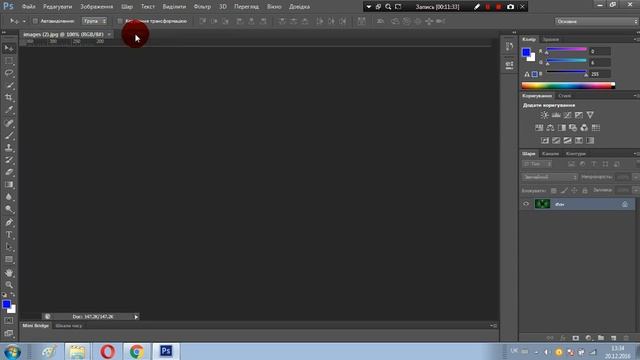Image resolution: width=640 pixels, height=360 pixels.
Task: Select the Rectangle shape tool
Action: [x=9, y=259]
